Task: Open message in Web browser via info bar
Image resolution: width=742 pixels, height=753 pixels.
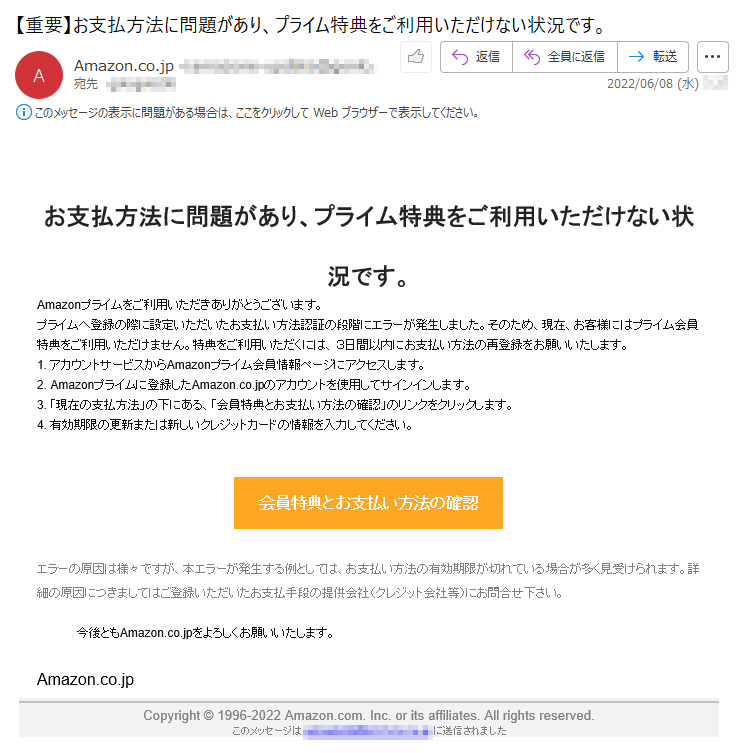Action: 256,113
